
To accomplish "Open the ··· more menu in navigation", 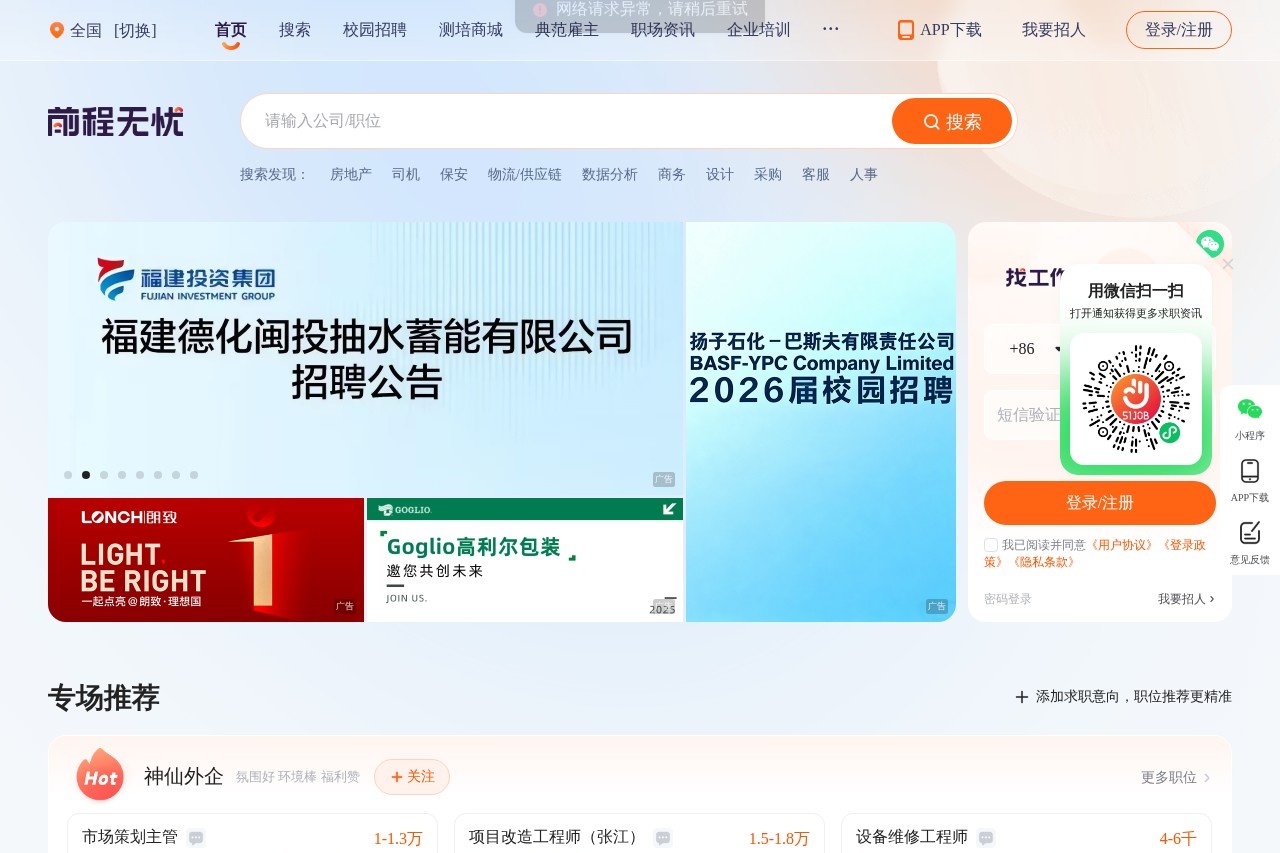I will 830,29.
